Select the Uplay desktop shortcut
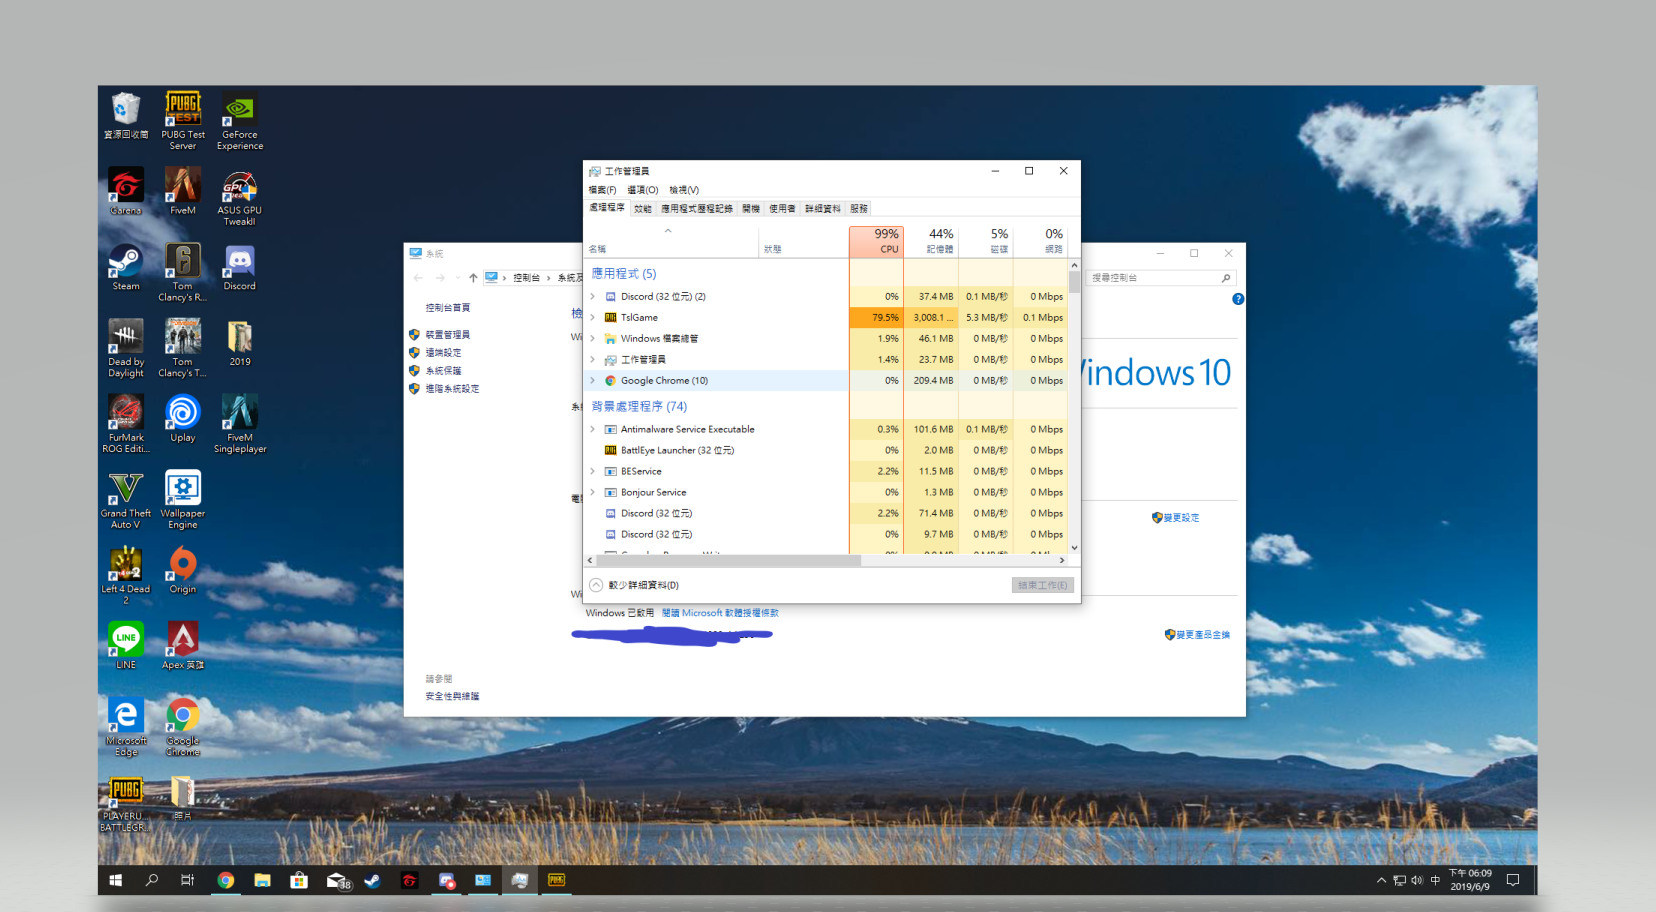The width and height of the screenshot is (1656, 912). coord(183,418)
